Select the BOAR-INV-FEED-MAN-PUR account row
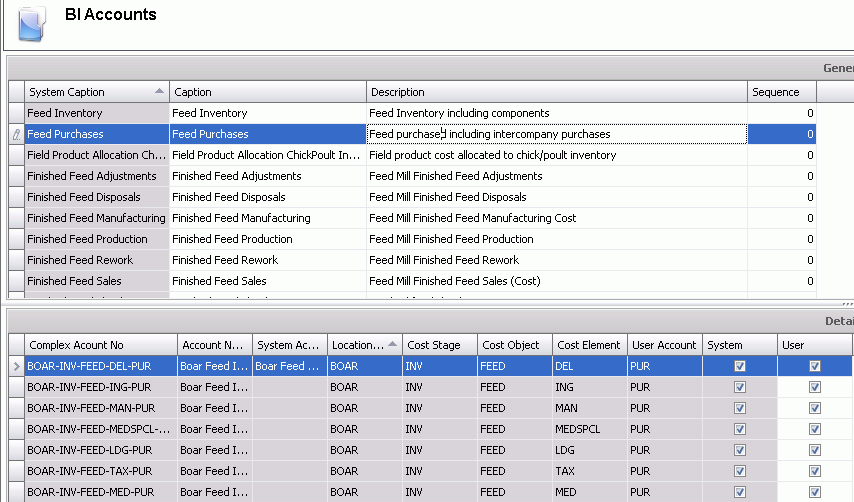This screenshot has height=502, width=854. [100, 408]
